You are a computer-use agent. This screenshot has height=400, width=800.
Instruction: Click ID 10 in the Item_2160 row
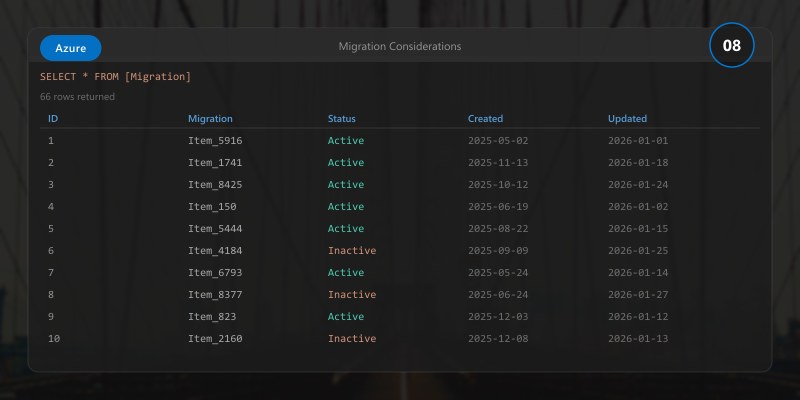(54, 338)
